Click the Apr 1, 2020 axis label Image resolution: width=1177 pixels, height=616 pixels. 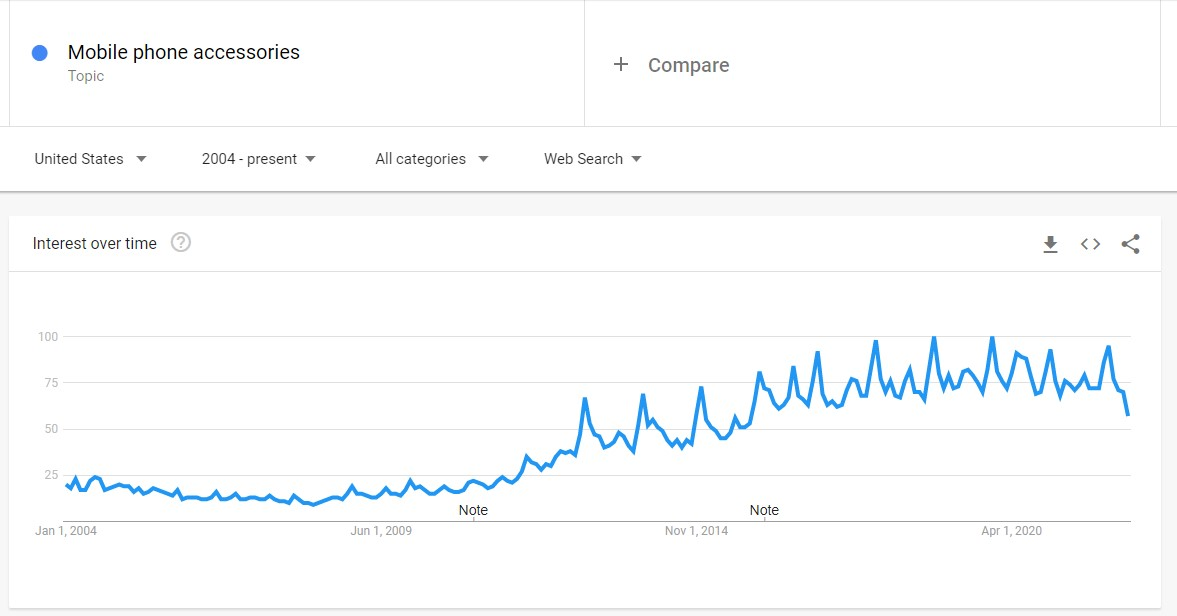tap(1011, 530)
